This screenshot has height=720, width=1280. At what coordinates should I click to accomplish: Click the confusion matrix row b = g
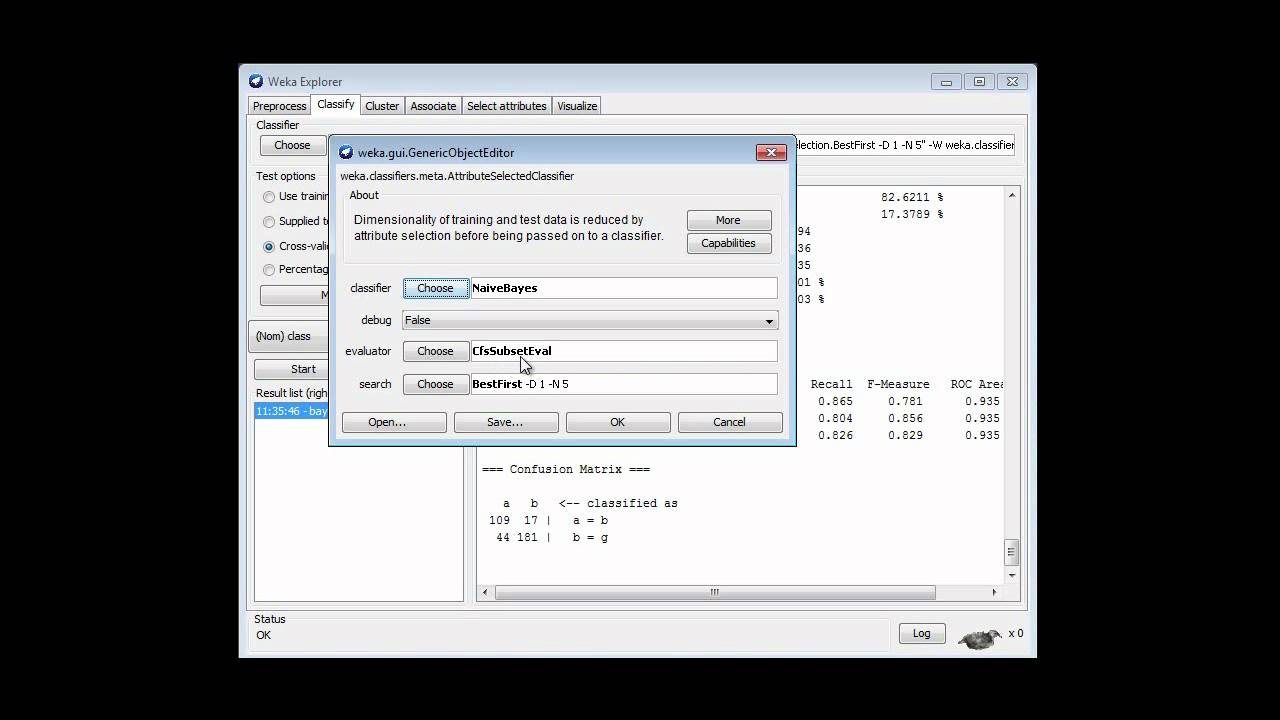click(551, 537)
